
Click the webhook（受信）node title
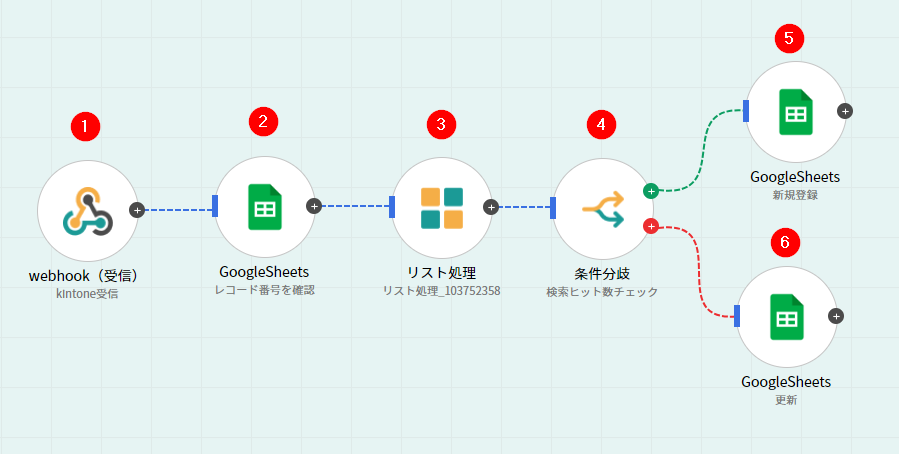[84, 276]
